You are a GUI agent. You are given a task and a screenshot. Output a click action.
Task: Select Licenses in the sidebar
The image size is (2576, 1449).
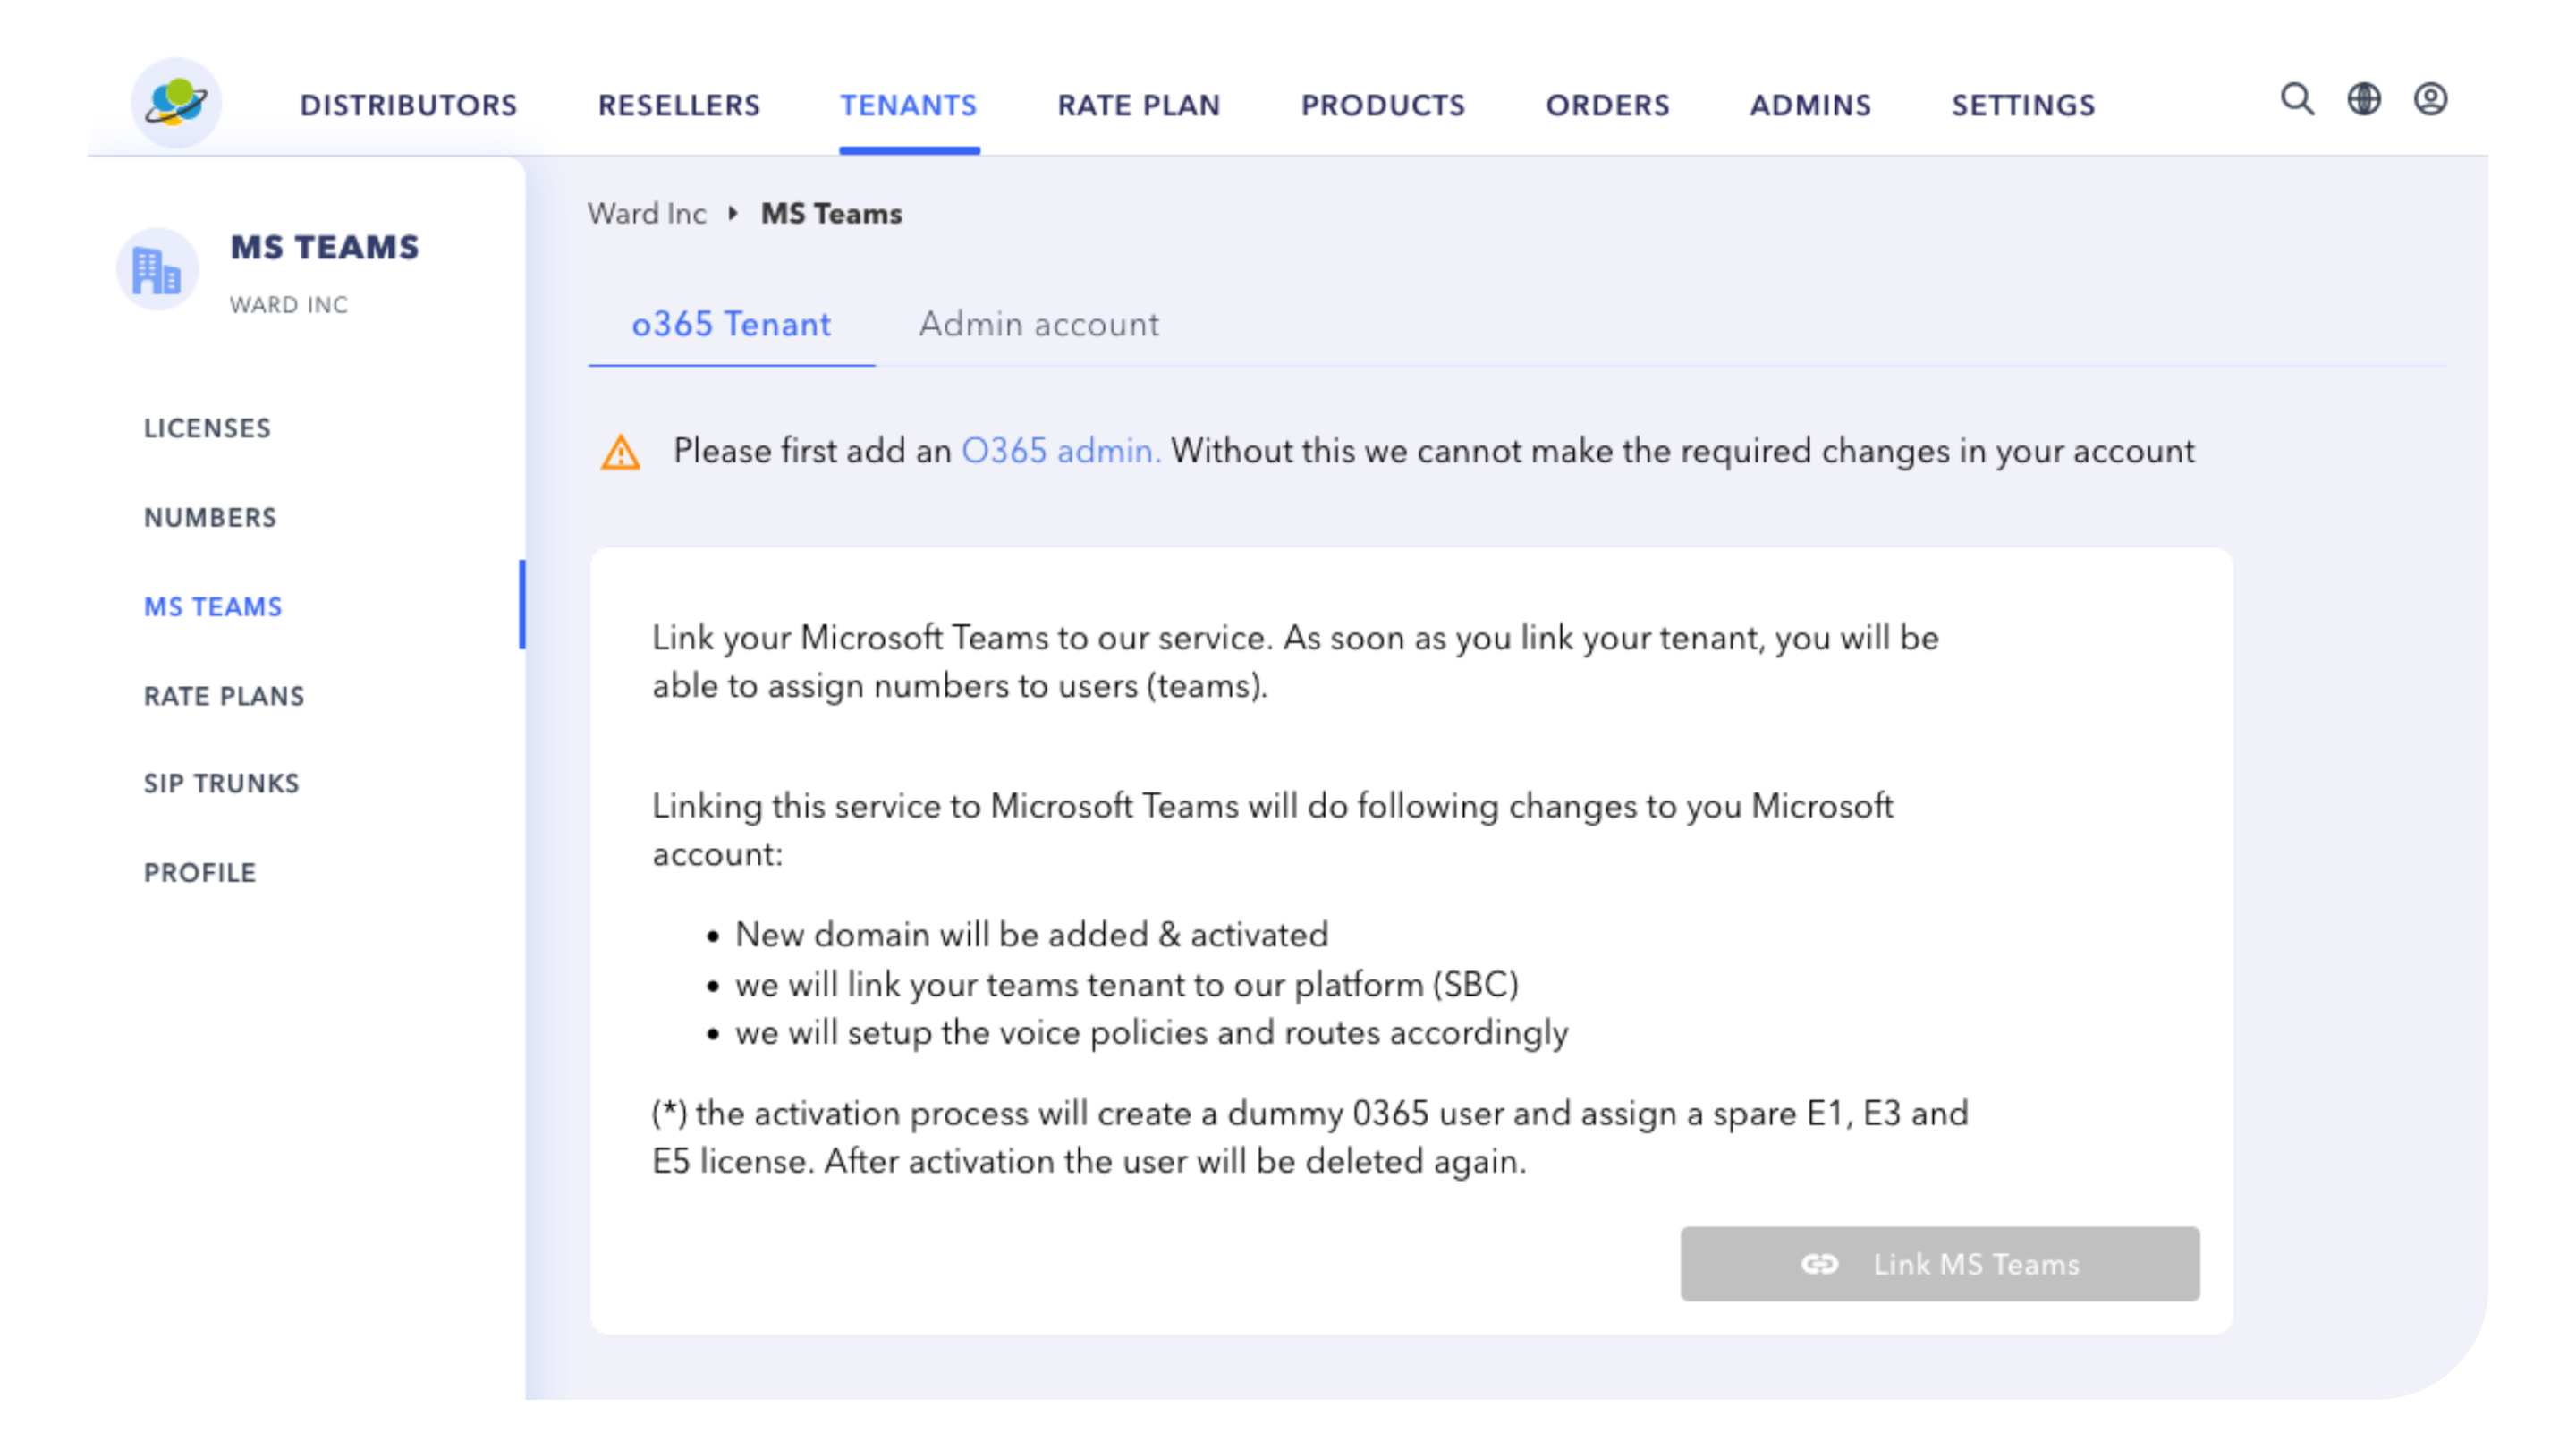tap(207, 428)
